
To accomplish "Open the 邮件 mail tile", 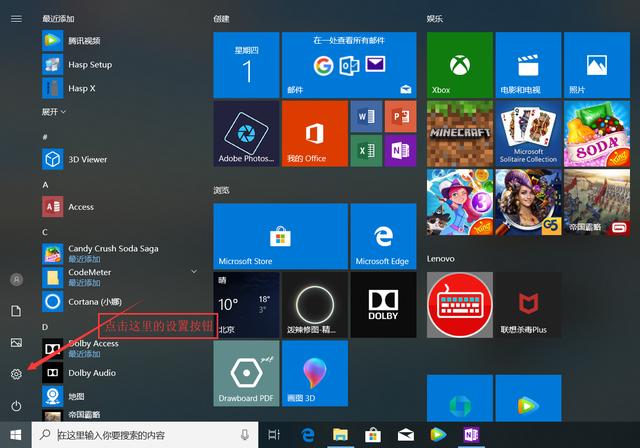I will (349, 65).
